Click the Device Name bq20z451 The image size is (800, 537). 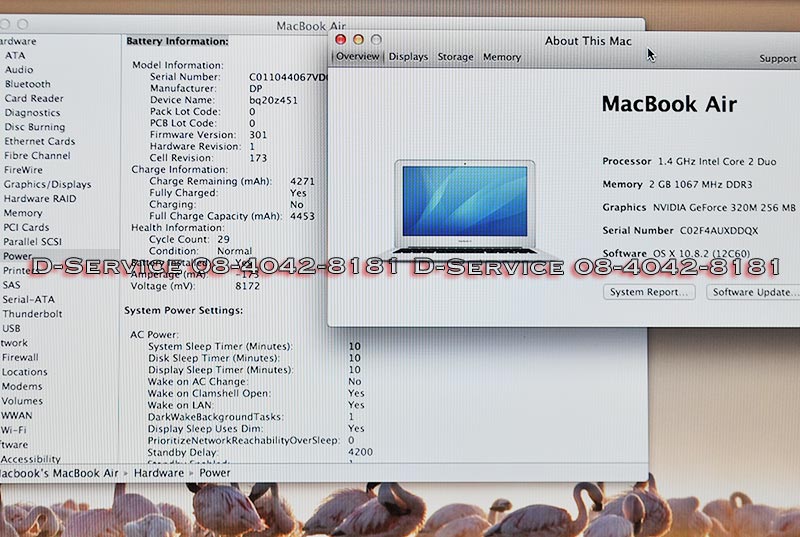273,100
